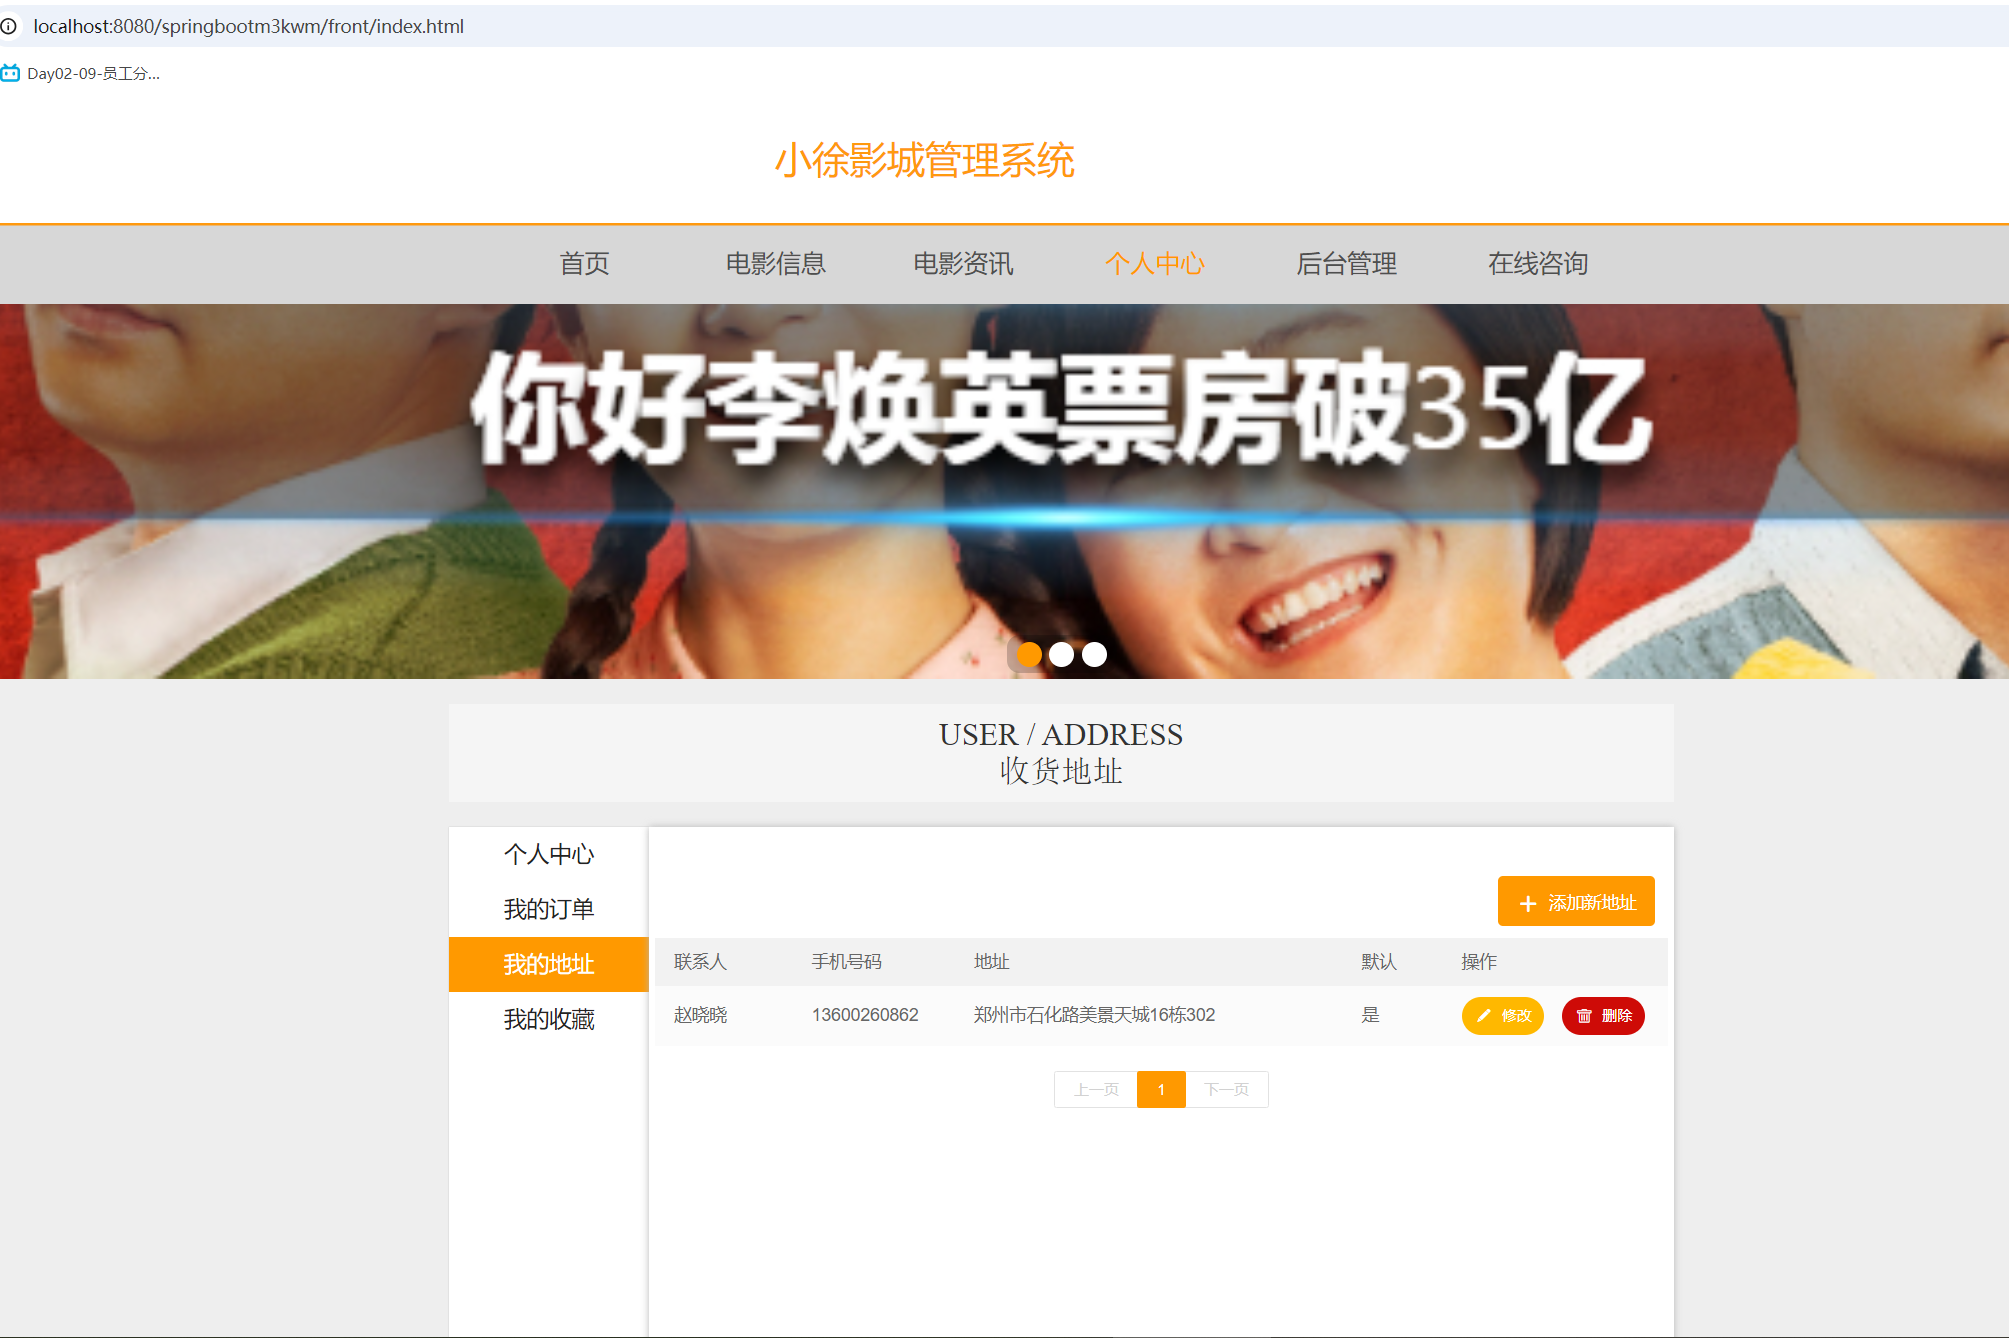Click the trash icon on 删除 button
This screenshot has width=2009, height=1338.
click(x=1584, y=1015)
